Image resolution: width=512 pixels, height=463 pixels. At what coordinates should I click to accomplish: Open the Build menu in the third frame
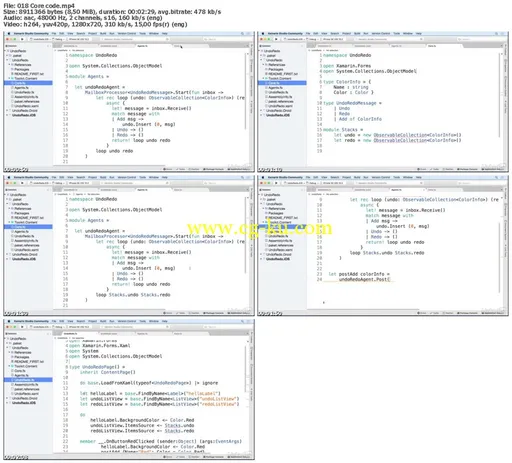coord(103,177)
